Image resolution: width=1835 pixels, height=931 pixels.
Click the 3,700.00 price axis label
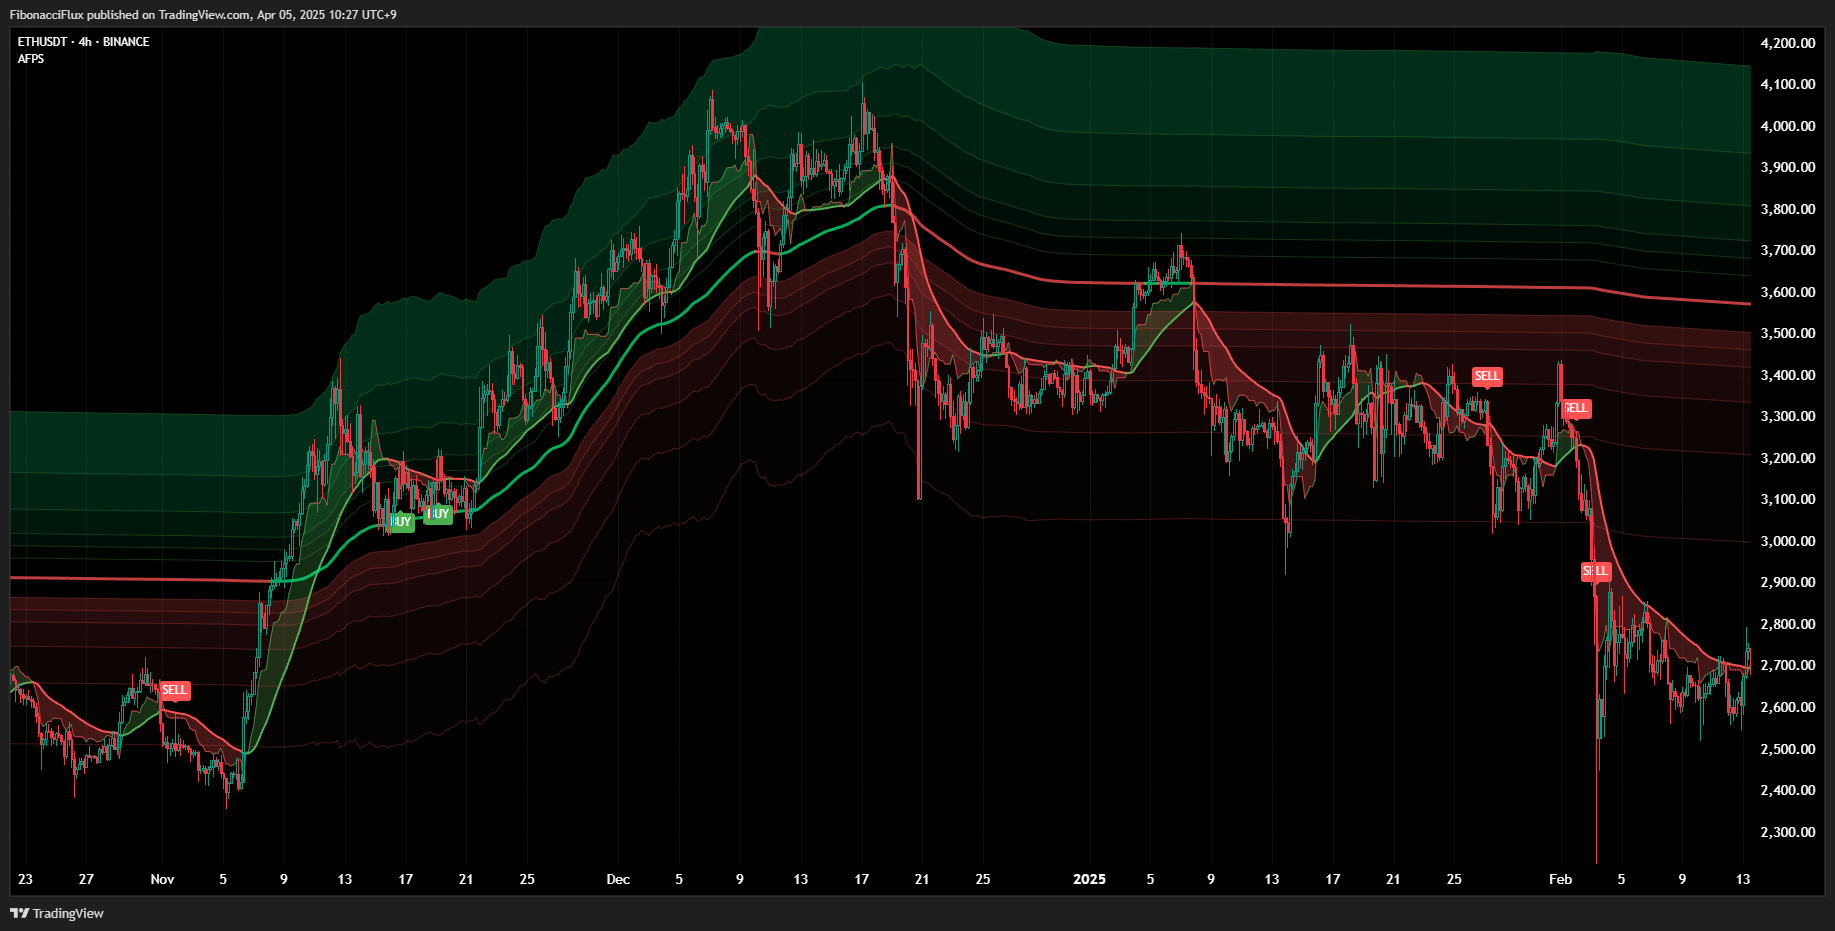point(1788,250)
